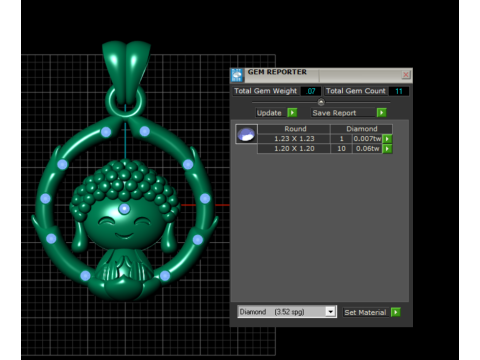Viewport: 480px width, 360px height.
Task: Collapse the panel using the round divider handle
Action: 321,102
